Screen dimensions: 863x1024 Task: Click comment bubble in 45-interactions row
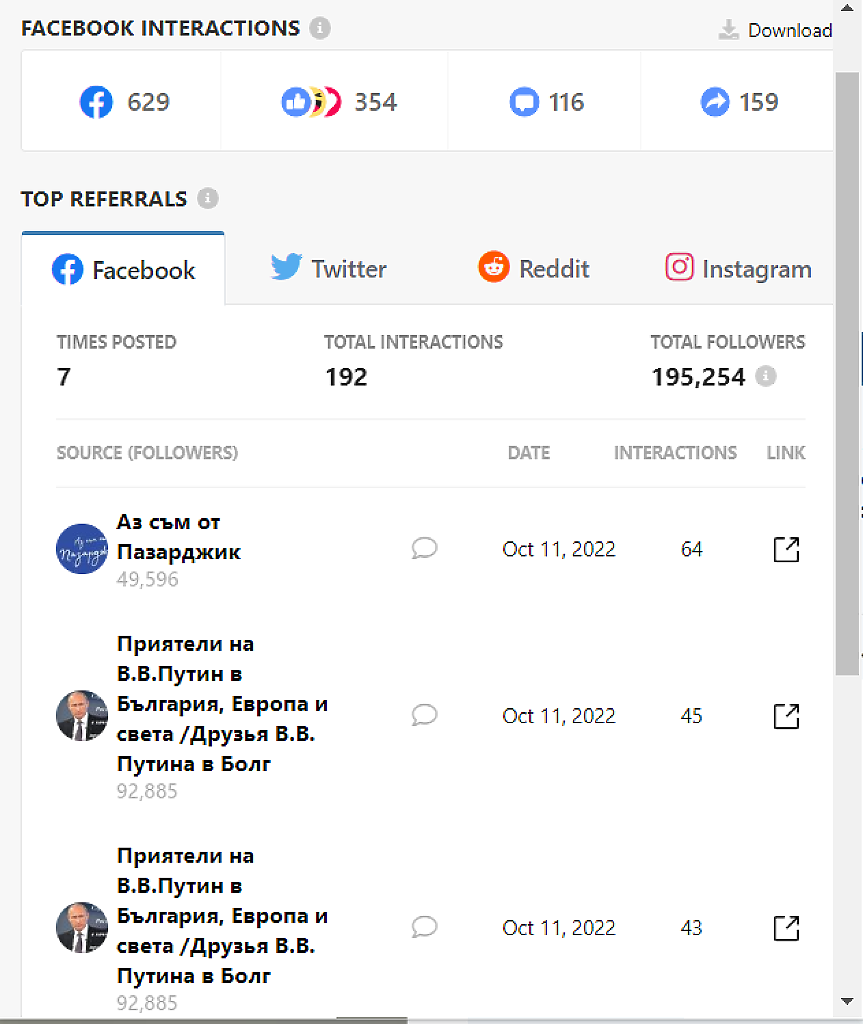424,715
